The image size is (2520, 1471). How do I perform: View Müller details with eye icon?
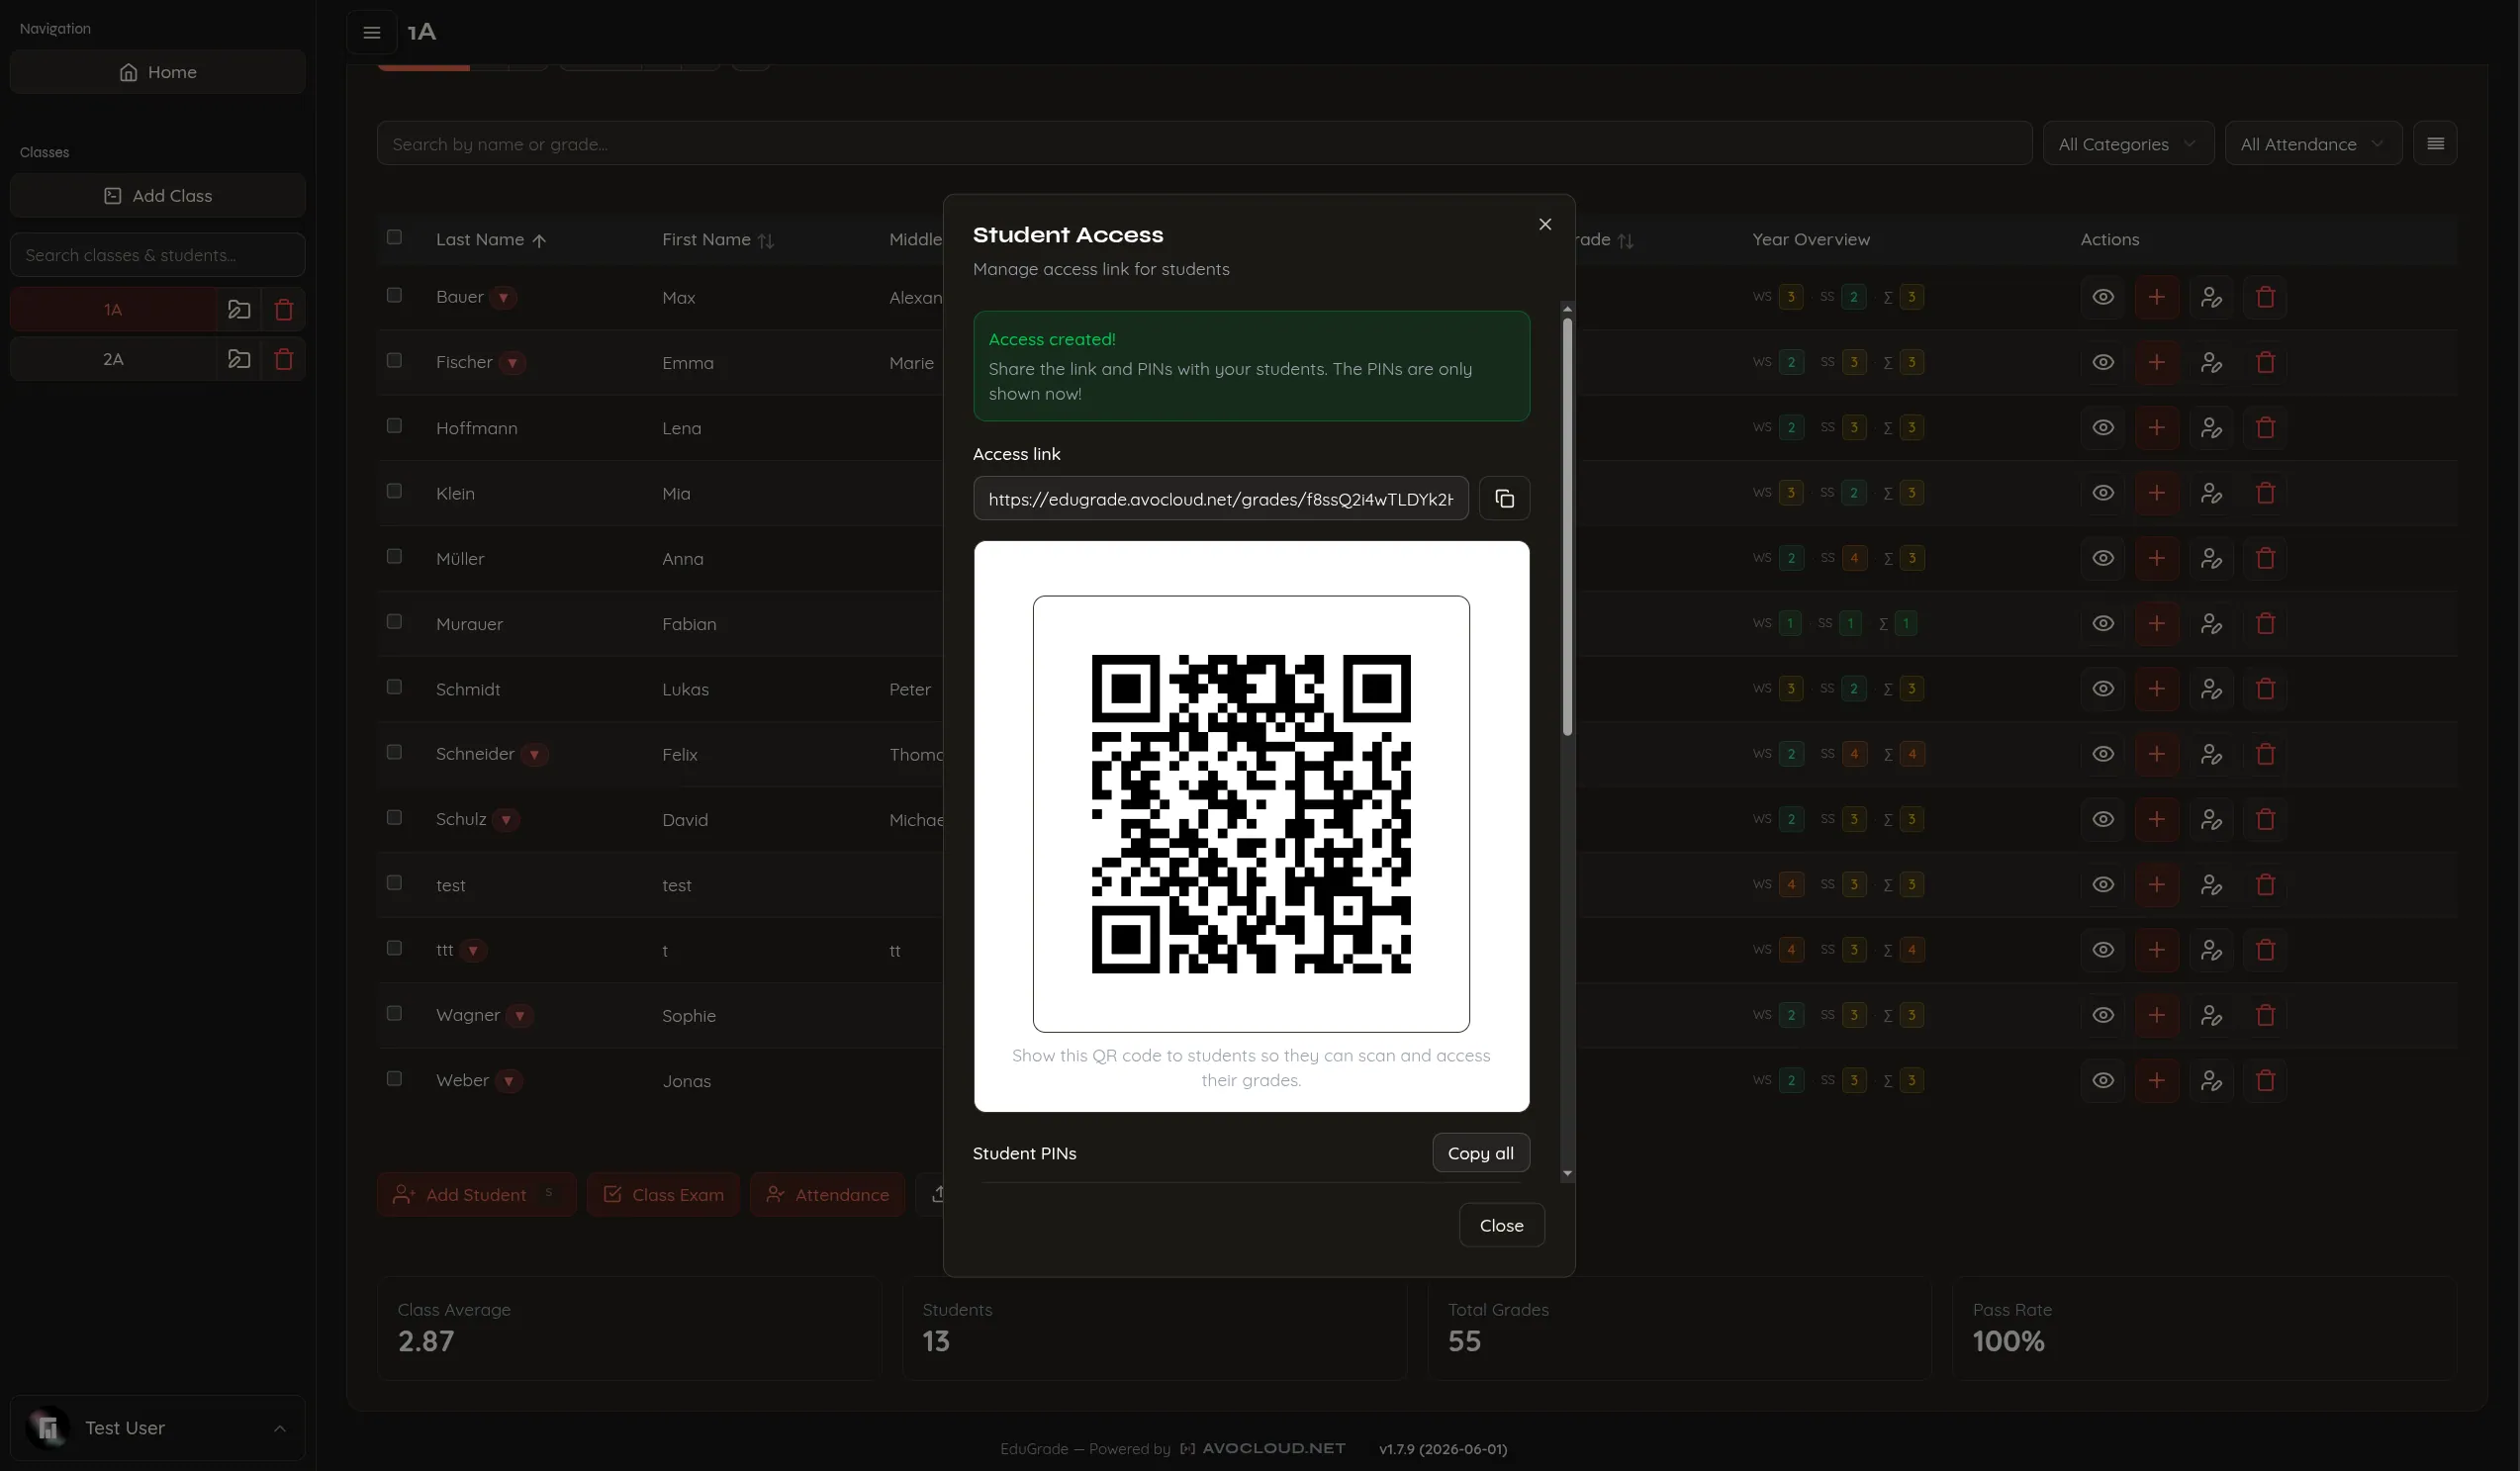[2103, 558]
